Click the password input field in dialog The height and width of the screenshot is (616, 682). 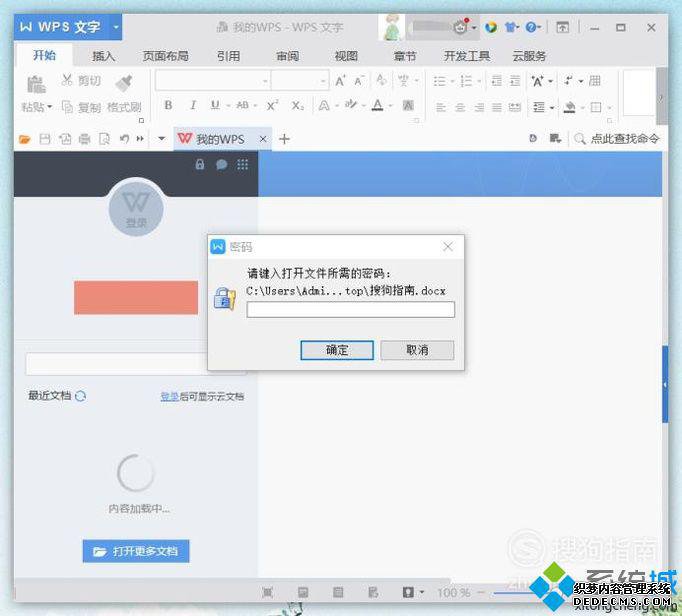click(x=351, y=310)
